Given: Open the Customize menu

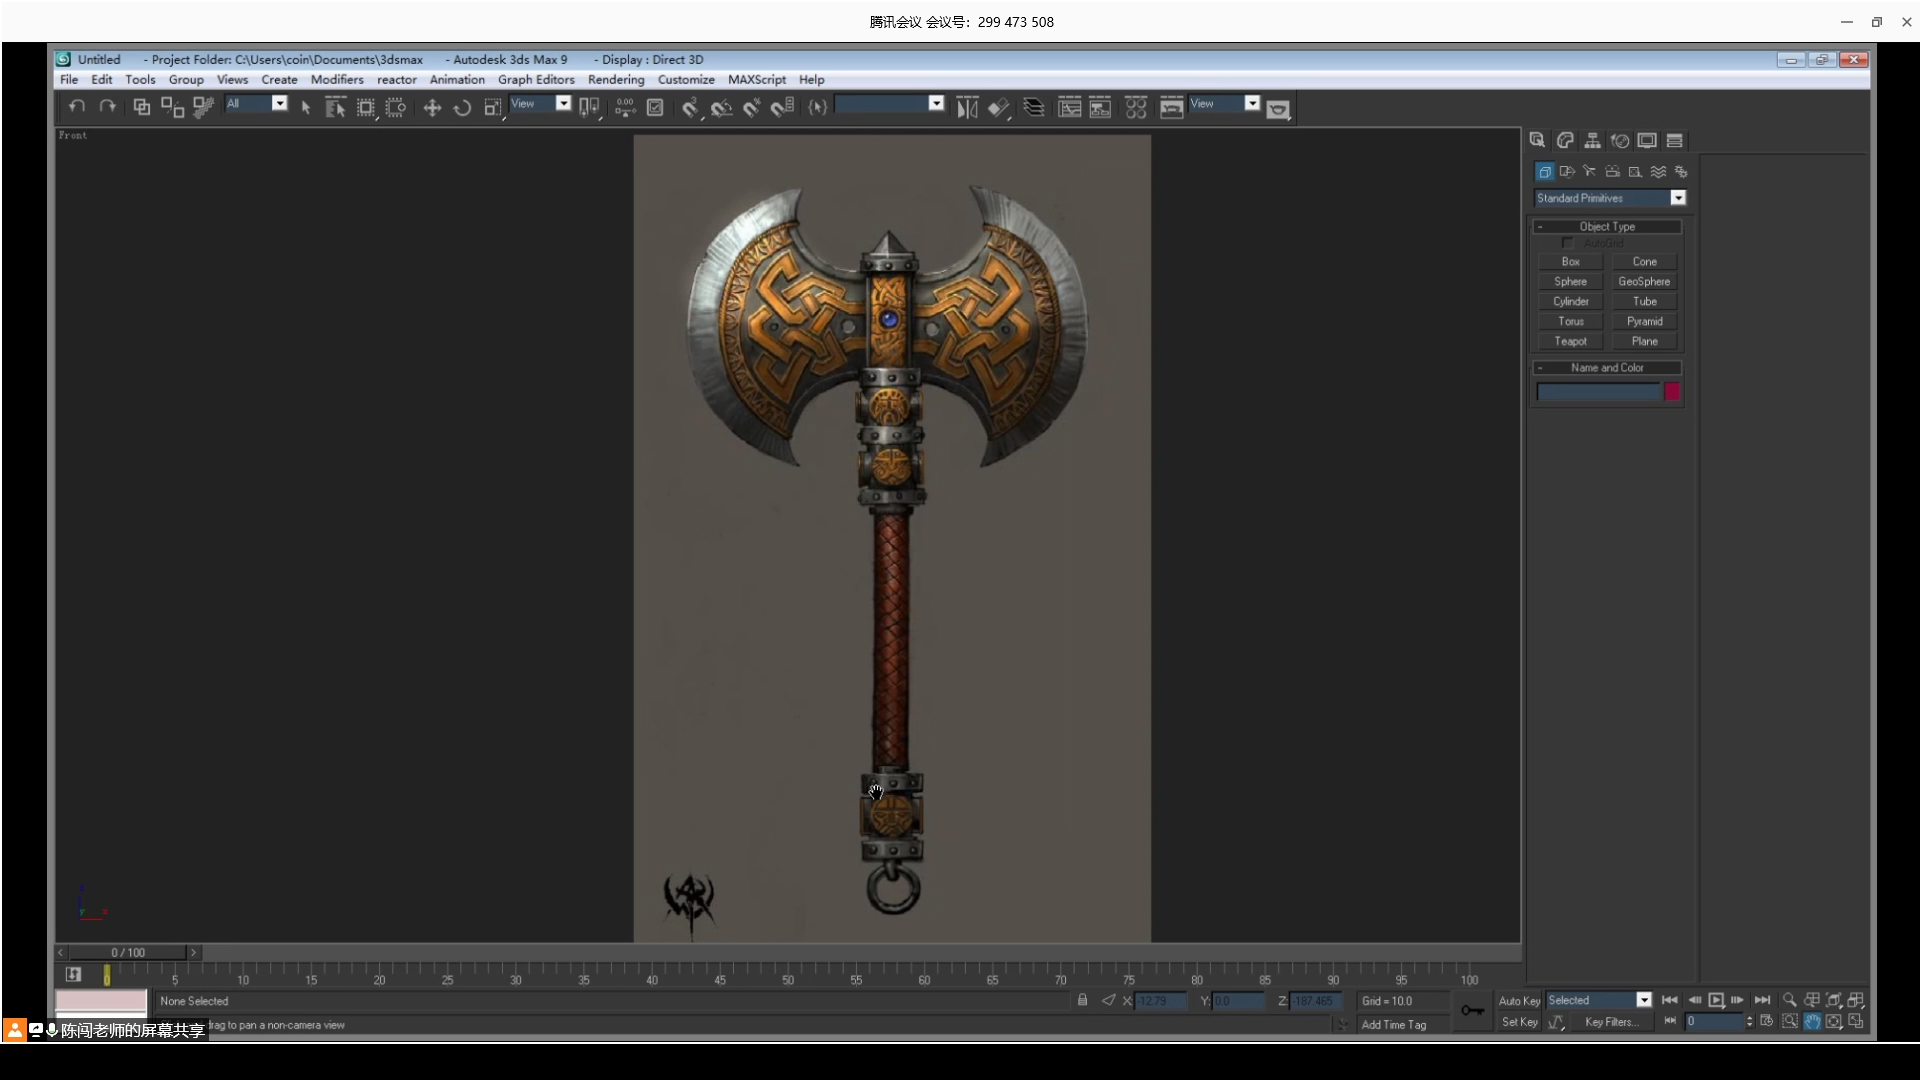Looking at the screenshot, I should tap(686, 80).
